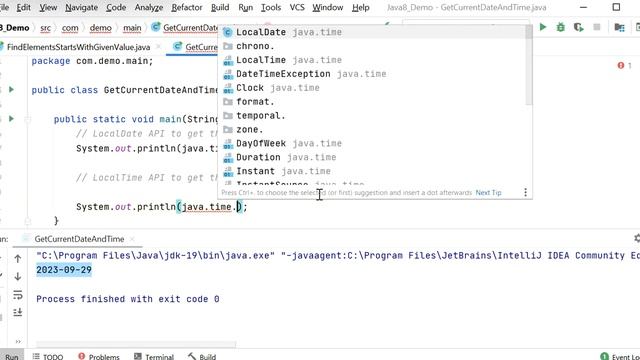
Task: Open the Refactor menu
Action: point(187,7)
